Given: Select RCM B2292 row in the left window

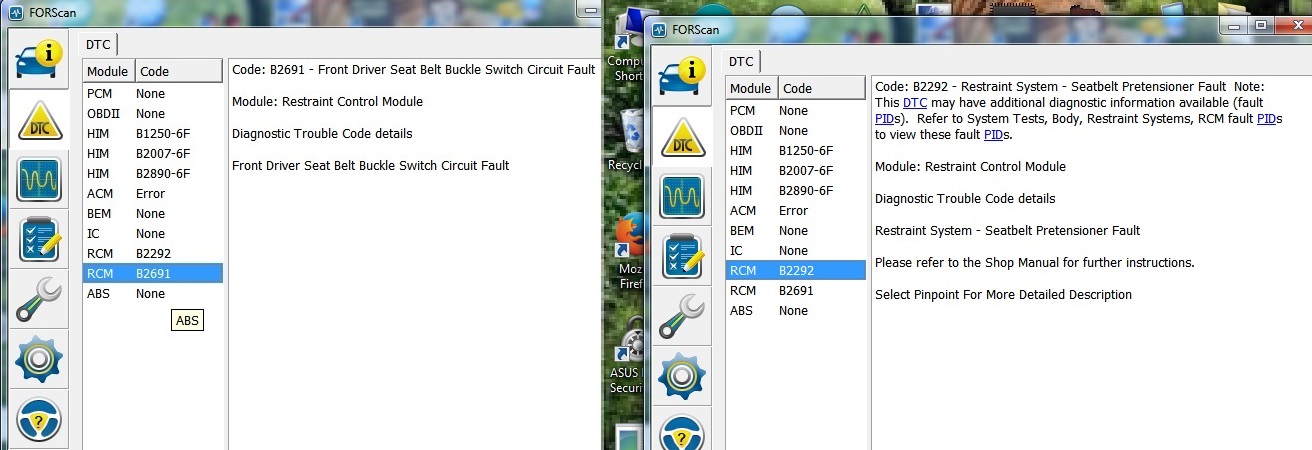Looking at the screenshot, I should tap(152, 254).
